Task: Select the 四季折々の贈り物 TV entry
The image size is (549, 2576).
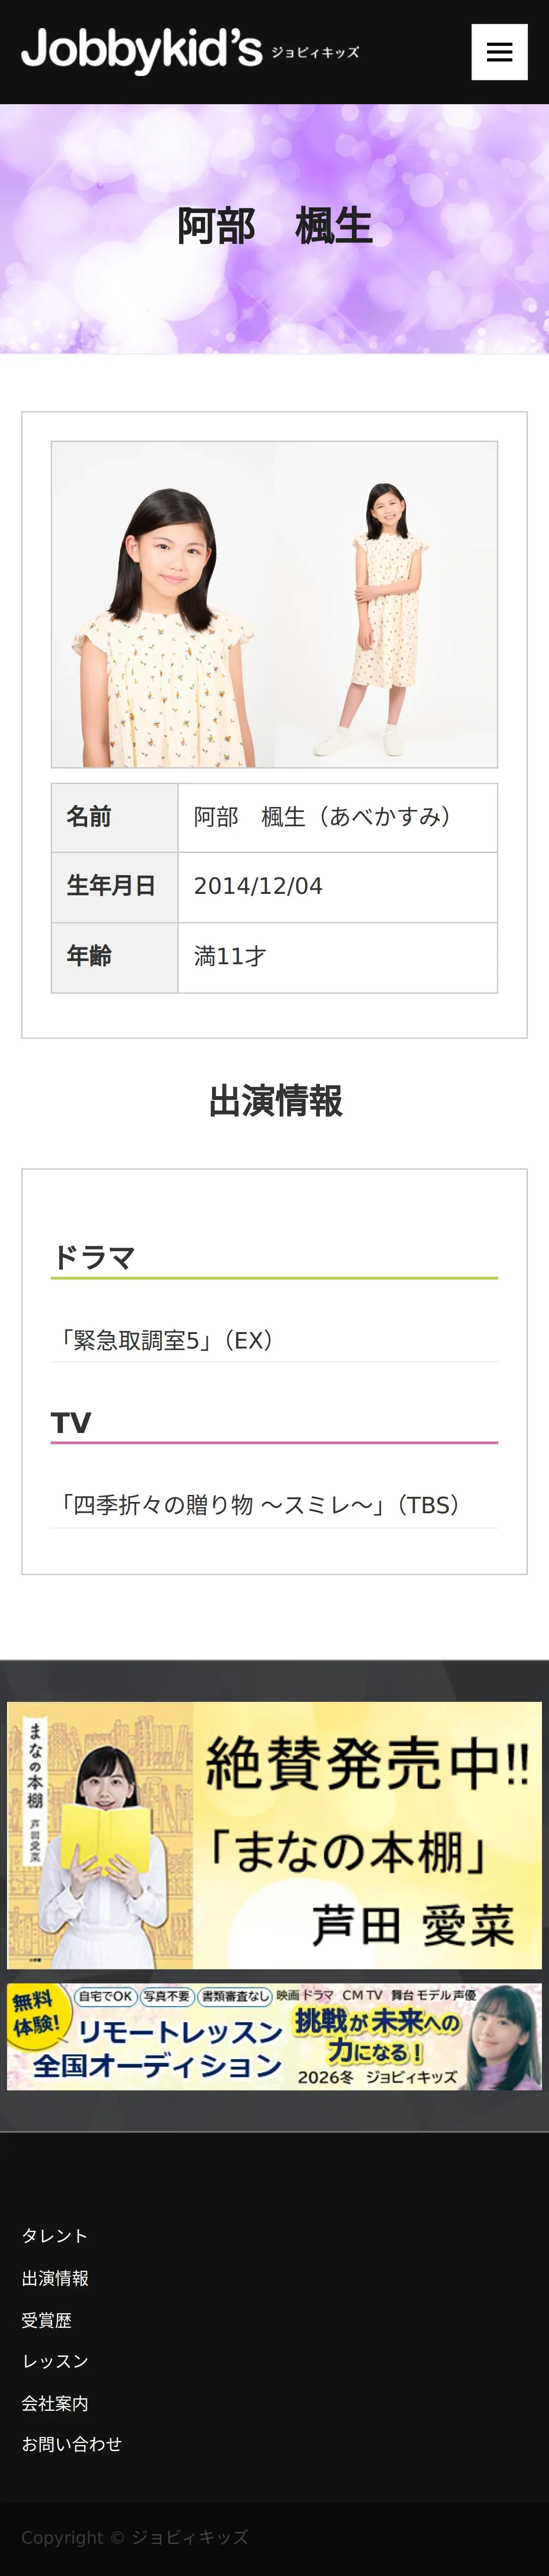Action: [274, 1505]
